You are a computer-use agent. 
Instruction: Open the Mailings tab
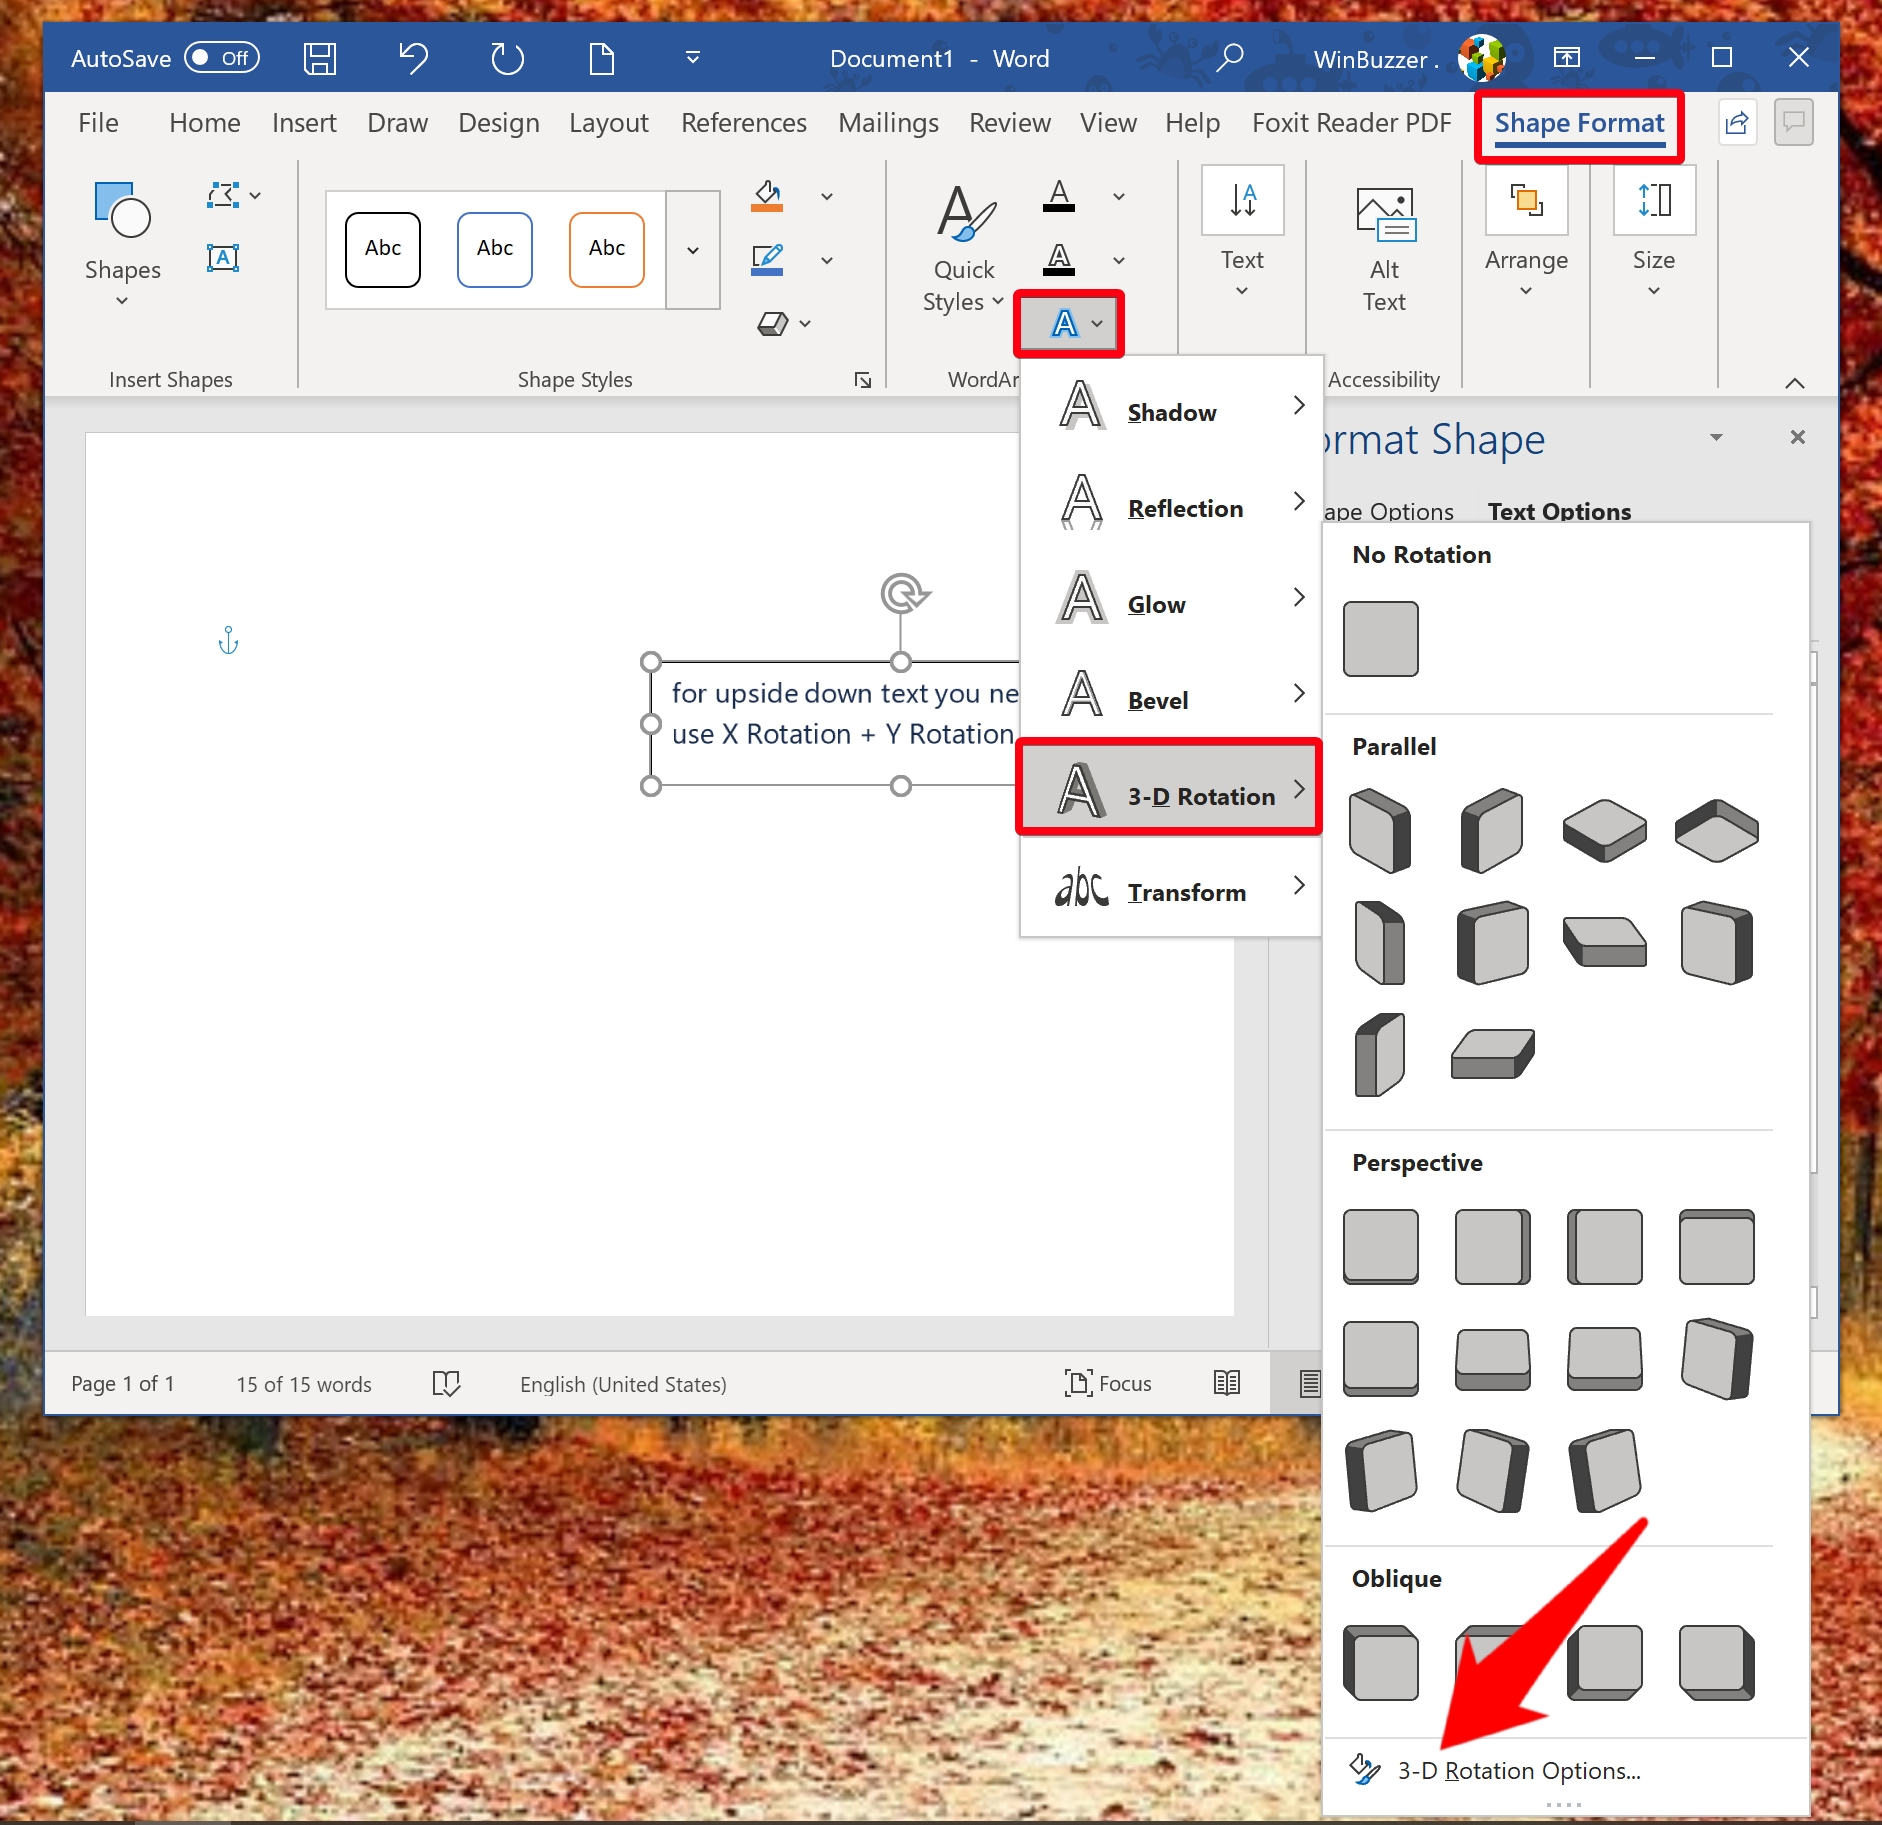point(888,123)
